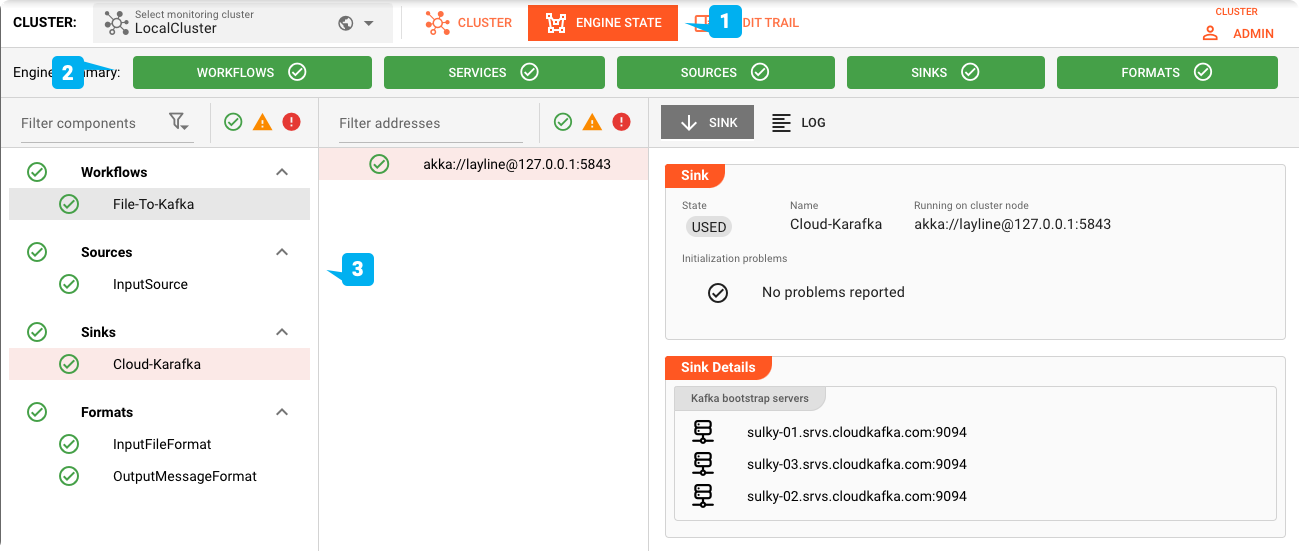Click the green status icon beside InputSource
Image resolution: width=1299 pixels, height=551 pixels.
pyautogui.click(x=69, y=284)
